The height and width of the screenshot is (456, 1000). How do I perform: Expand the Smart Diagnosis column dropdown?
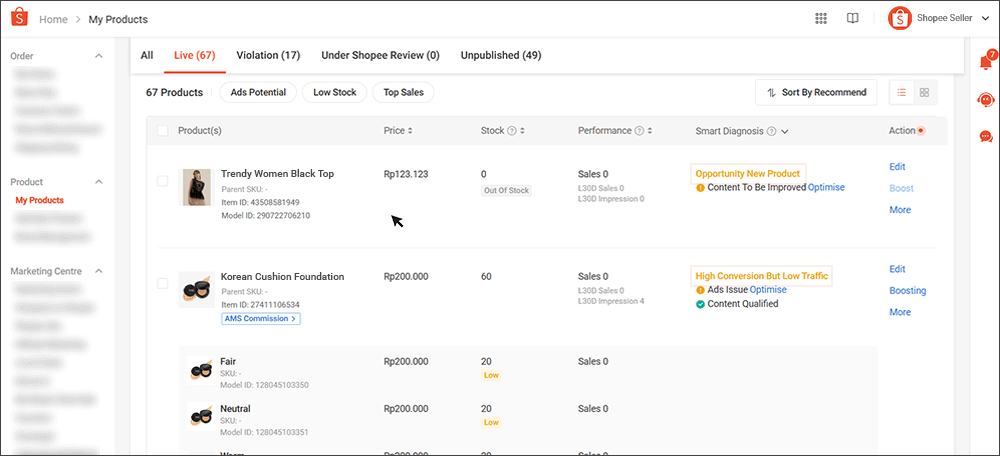pyautogui.click(x=785, y=131)
